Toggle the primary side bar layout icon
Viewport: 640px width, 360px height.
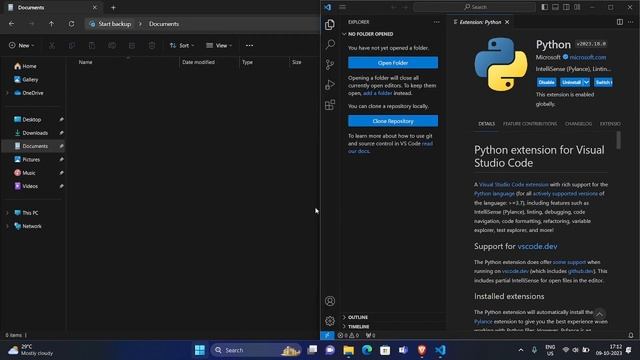click(544, 7)
